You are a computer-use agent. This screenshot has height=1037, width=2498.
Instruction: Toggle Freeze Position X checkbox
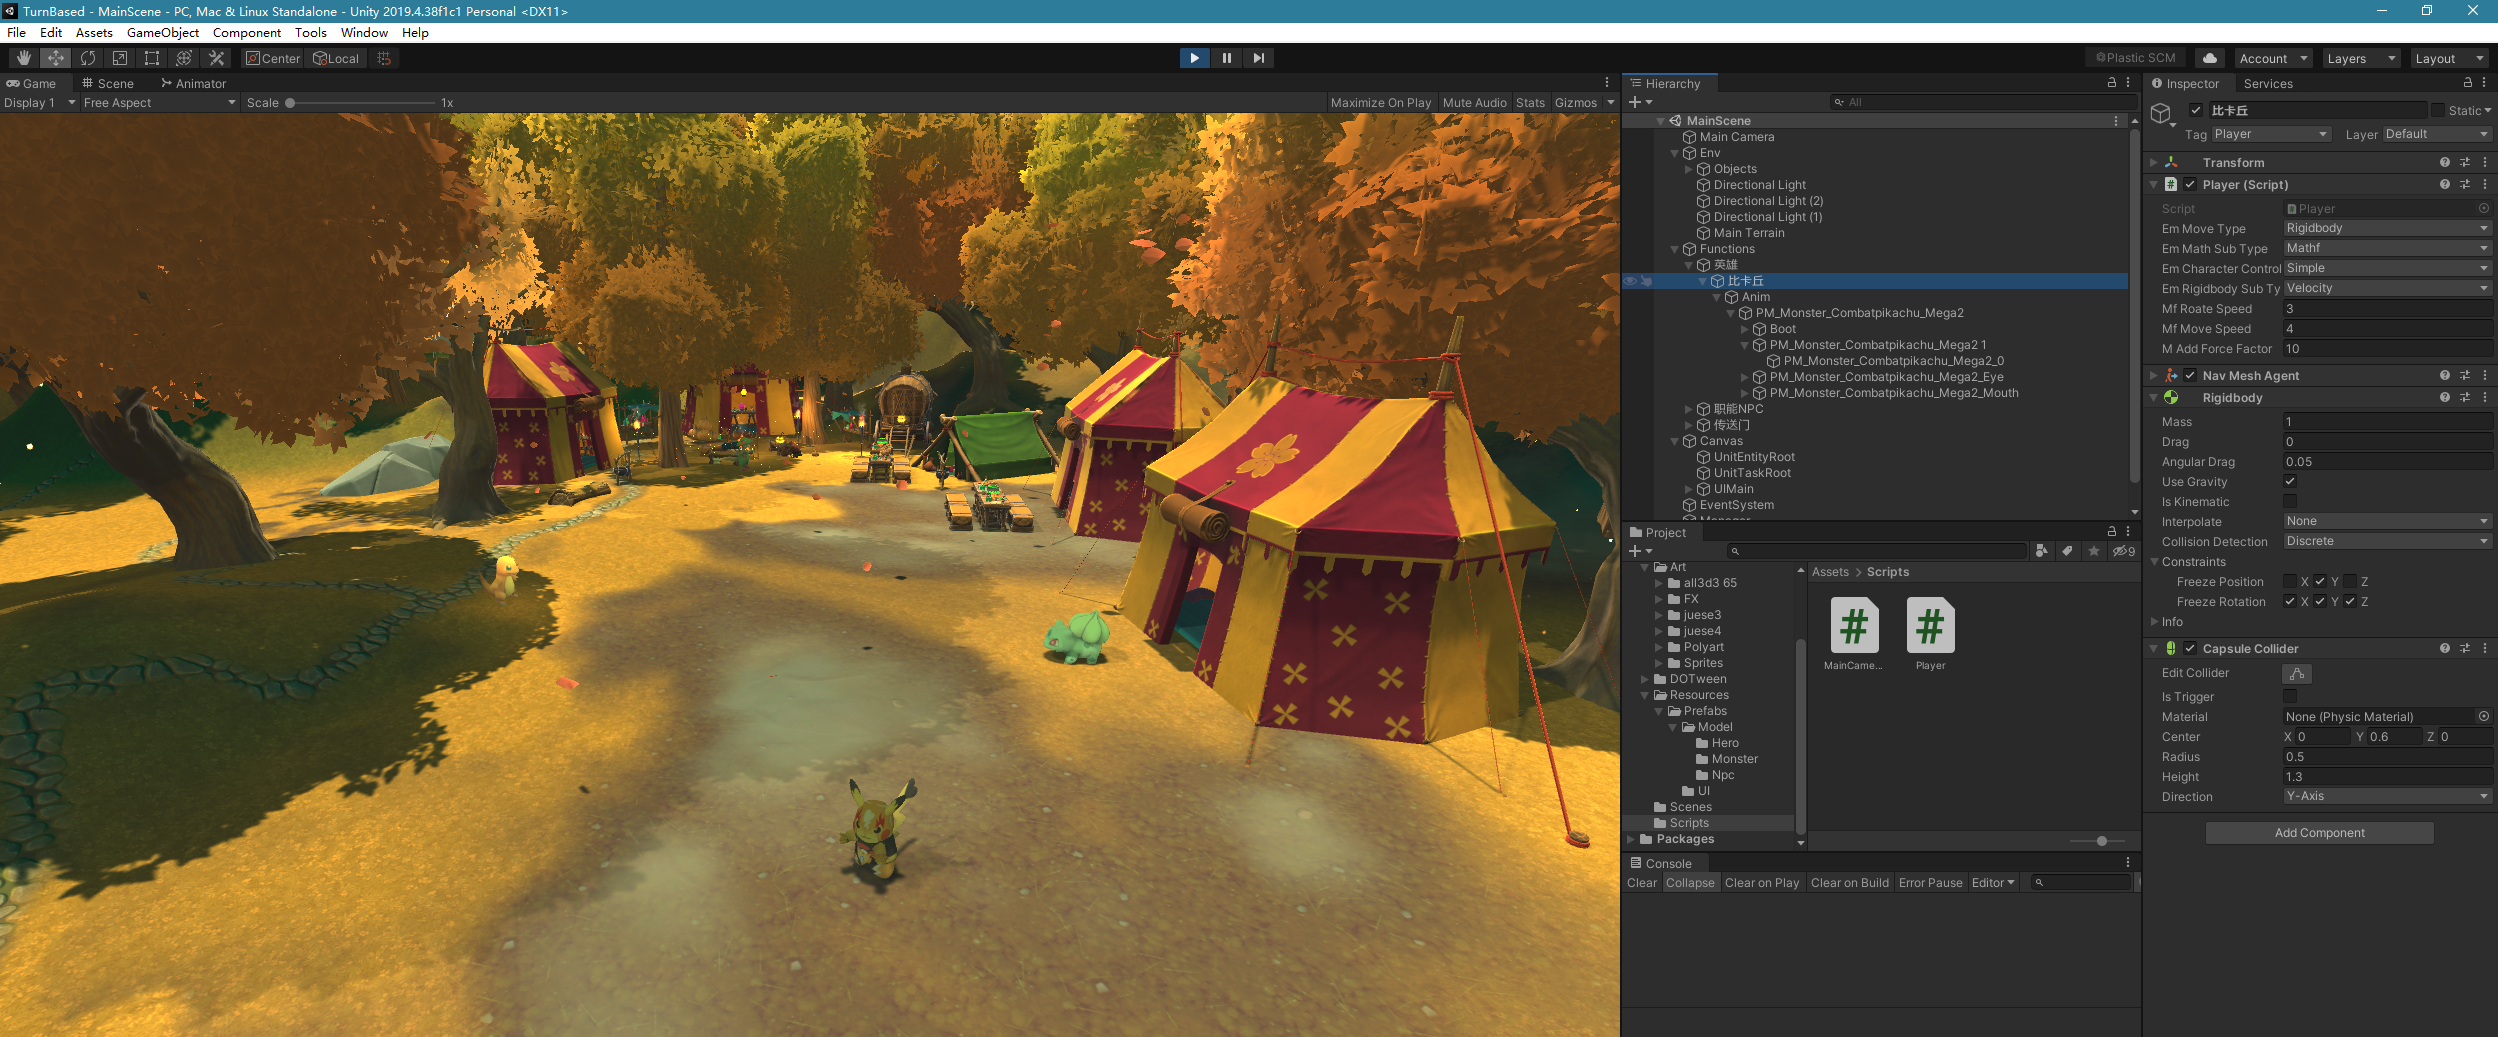click(2290, 581)
